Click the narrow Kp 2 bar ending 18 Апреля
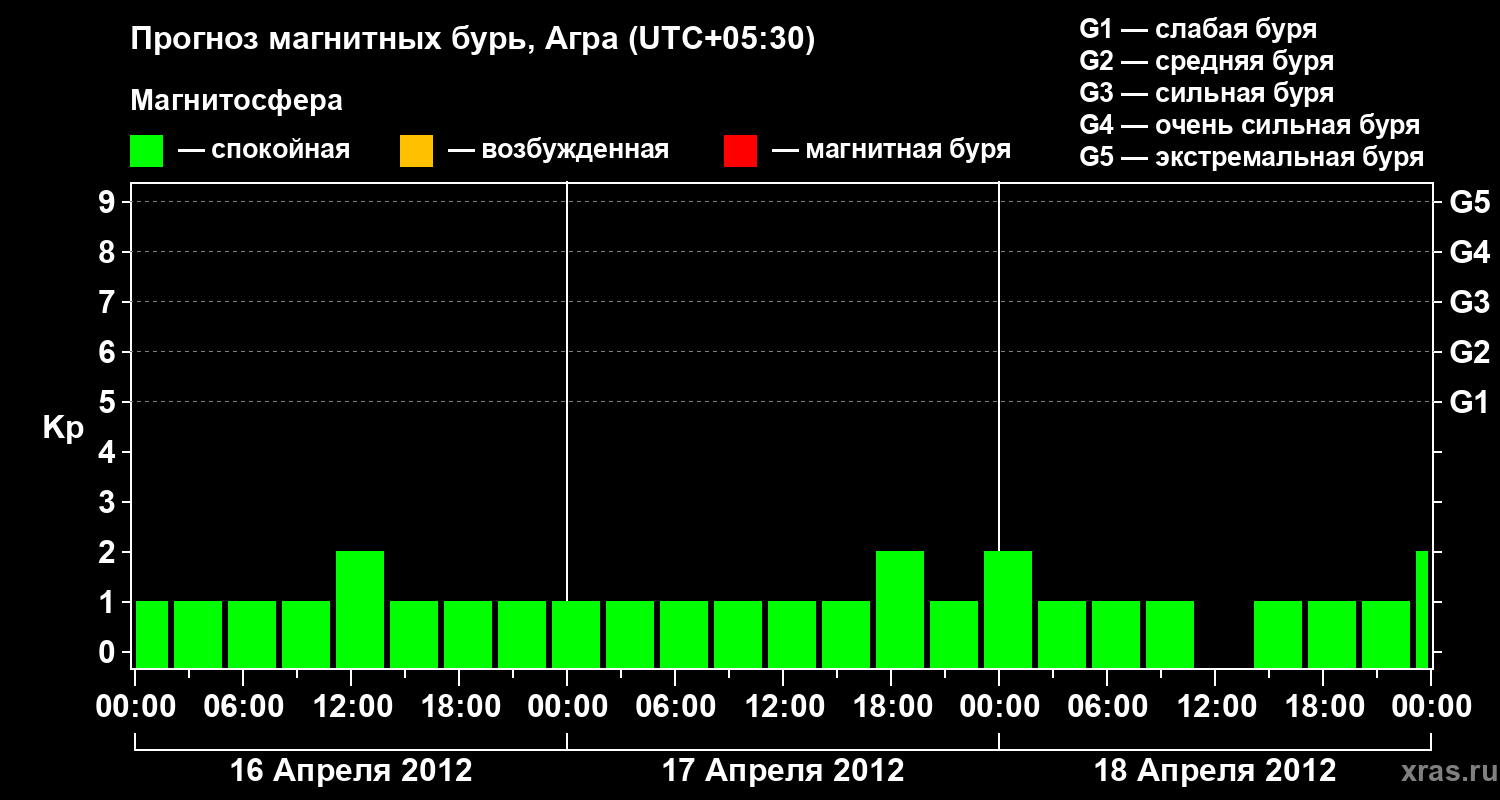Image resolution: width=1500 pixels, height=800 pixels. (x=1422, y=609)
